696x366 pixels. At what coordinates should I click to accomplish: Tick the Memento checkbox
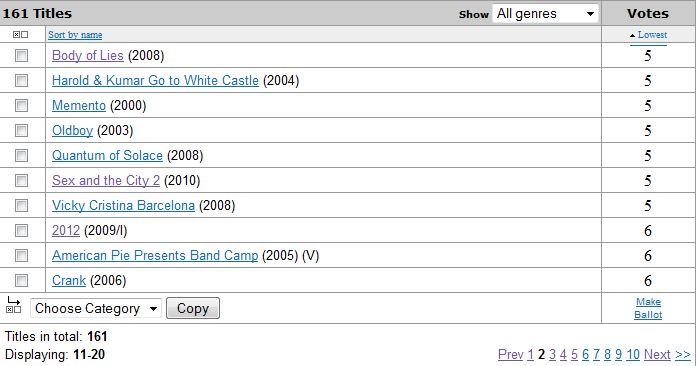click(21, 106)
